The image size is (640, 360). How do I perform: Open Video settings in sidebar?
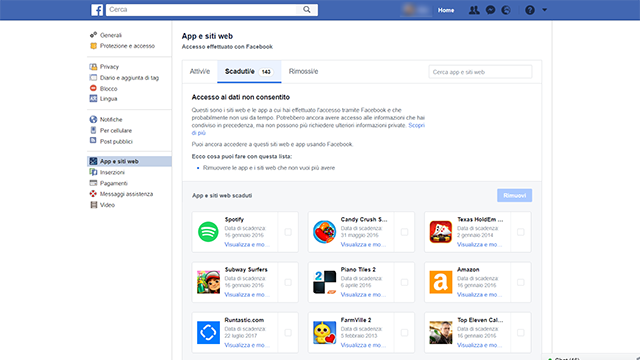coord(107,205)
